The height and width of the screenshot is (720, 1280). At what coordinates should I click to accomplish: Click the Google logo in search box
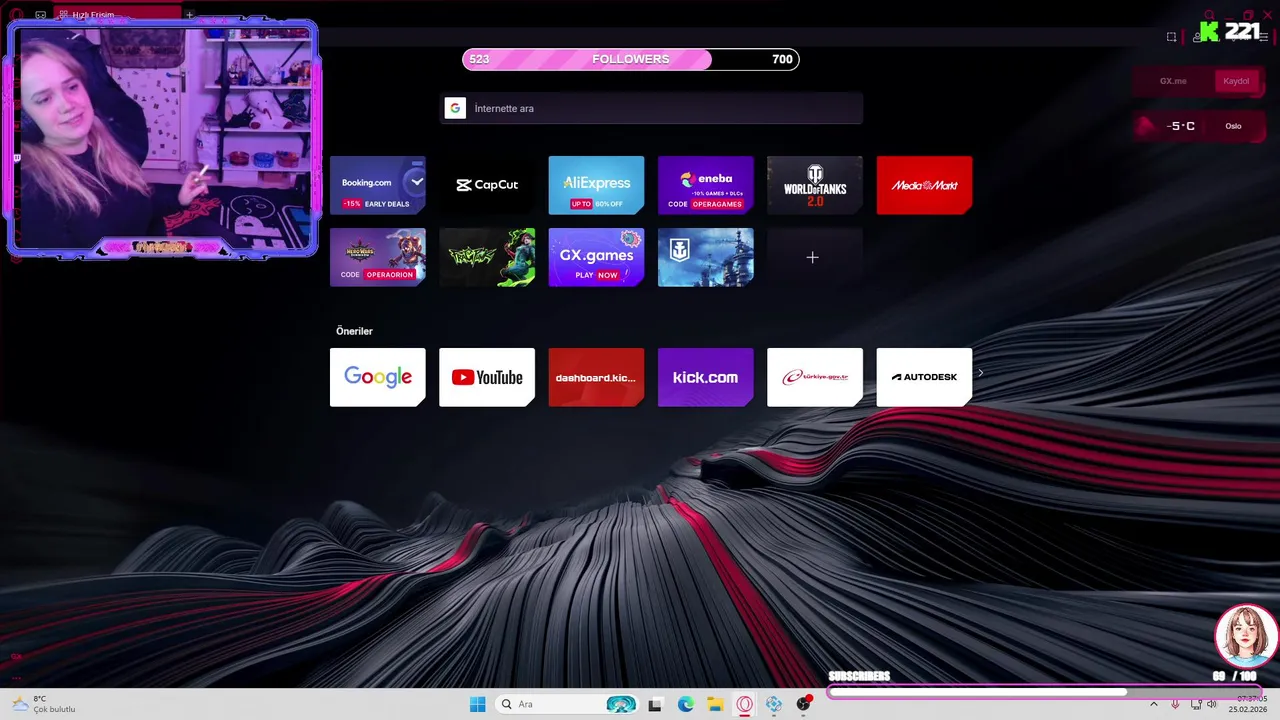(456, 108)
